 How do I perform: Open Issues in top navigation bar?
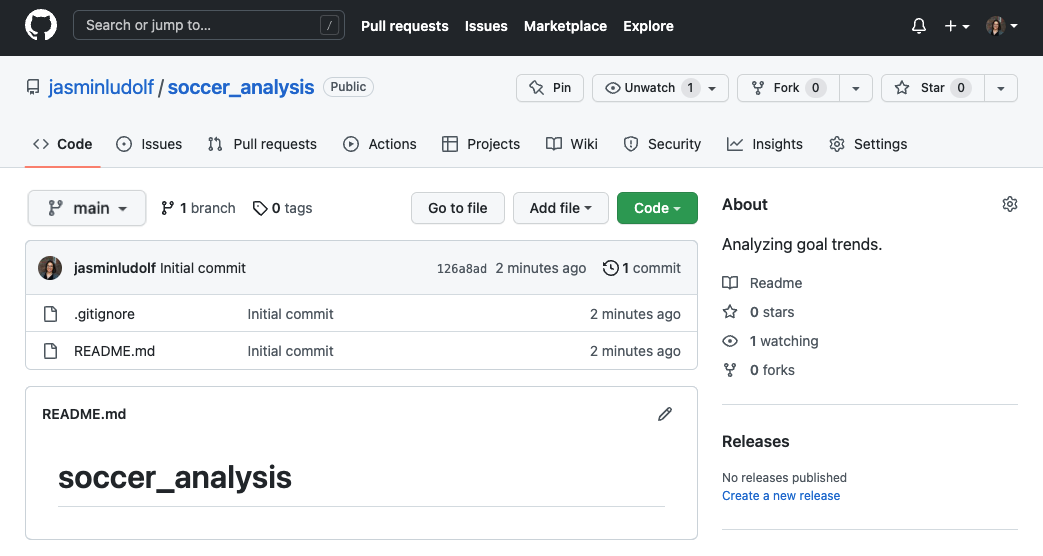pos(486,26)
